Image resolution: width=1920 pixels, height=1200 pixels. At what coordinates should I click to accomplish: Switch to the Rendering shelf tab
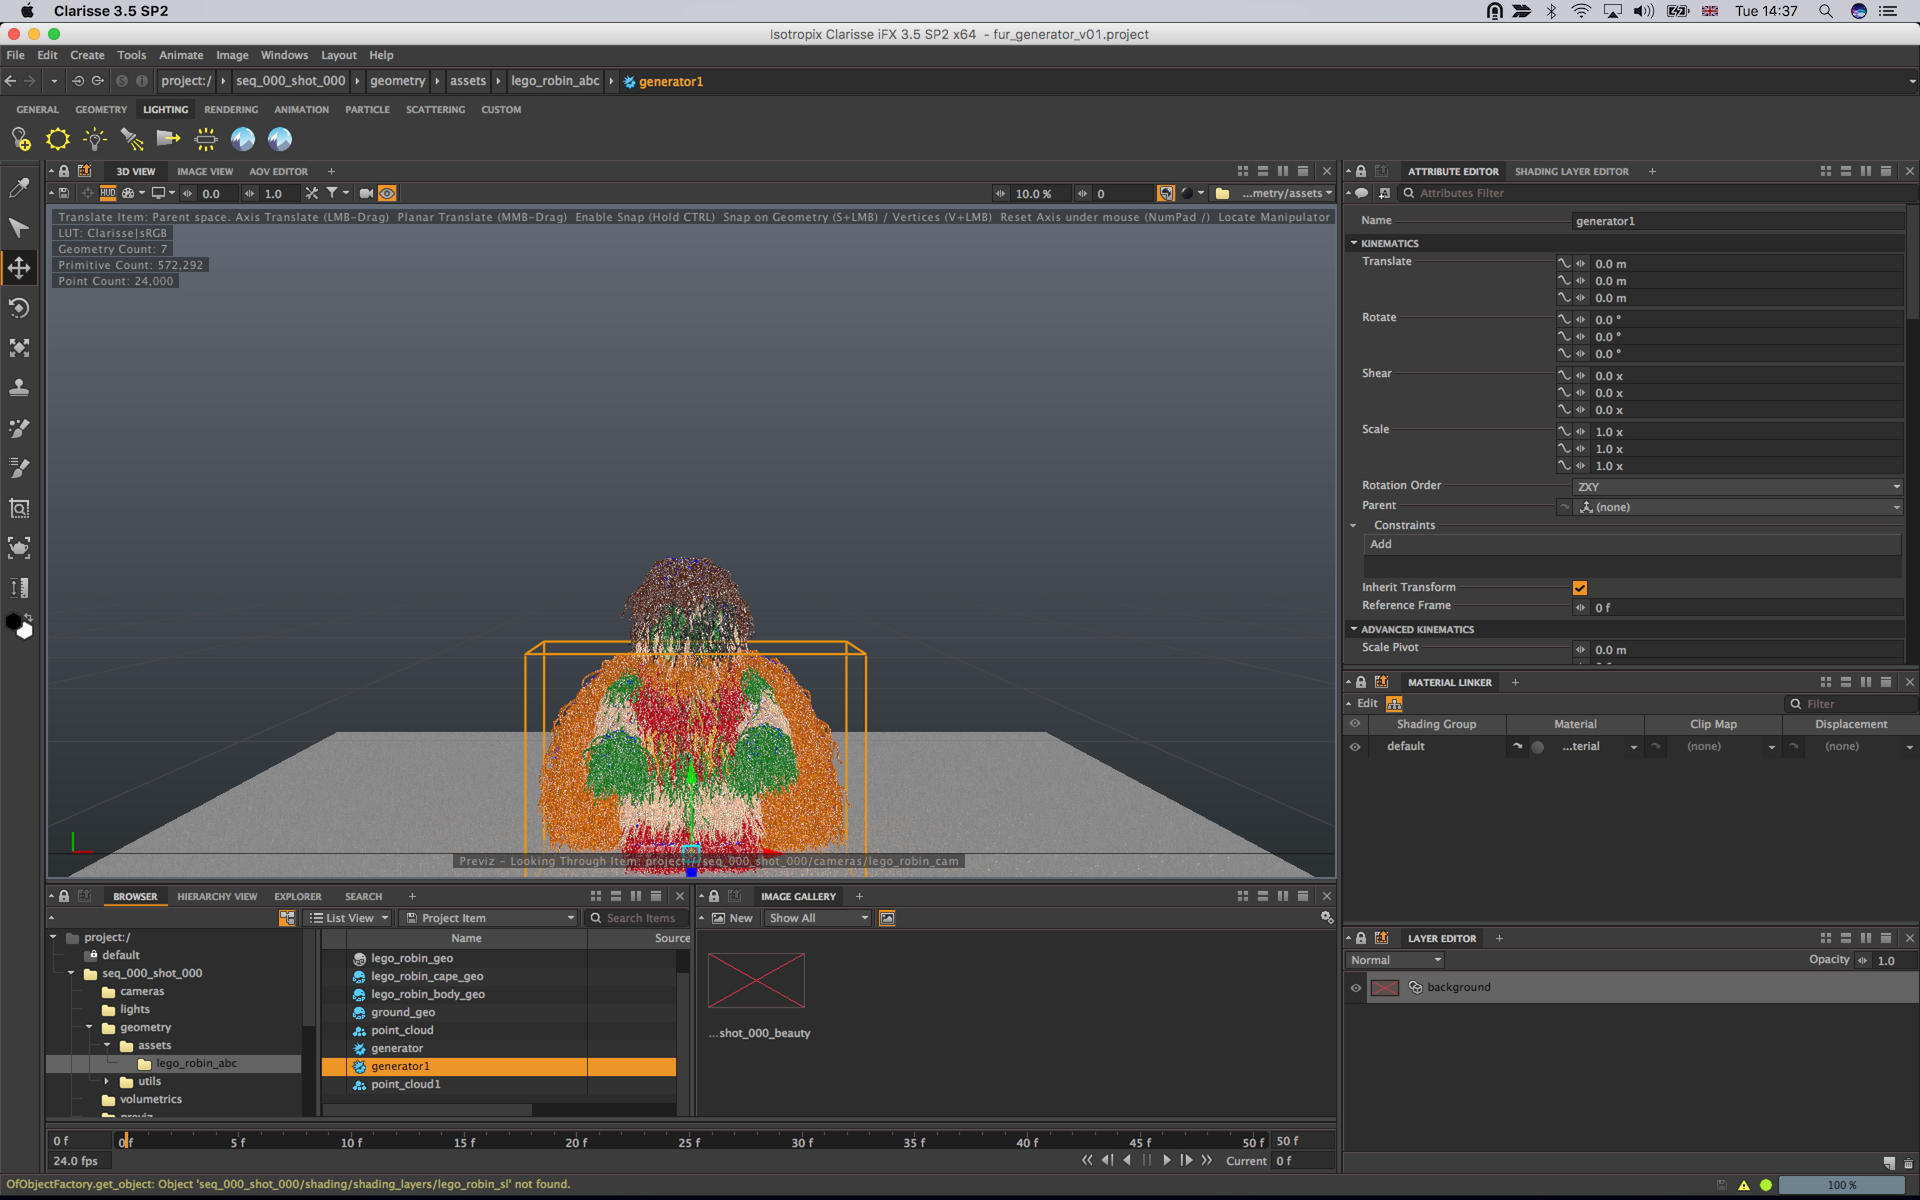point(231,109)
